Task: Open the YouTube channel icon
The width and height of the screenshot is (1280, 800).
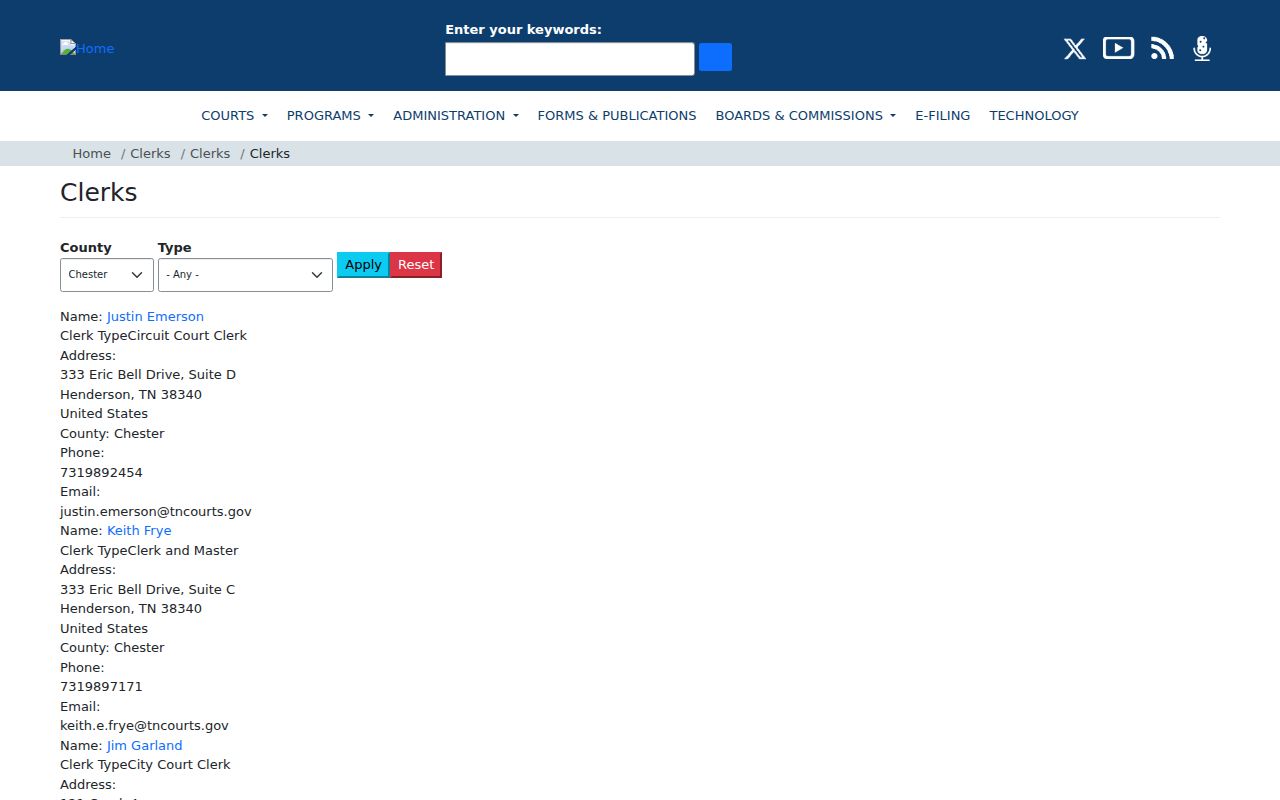Action: coord(1118,48)
